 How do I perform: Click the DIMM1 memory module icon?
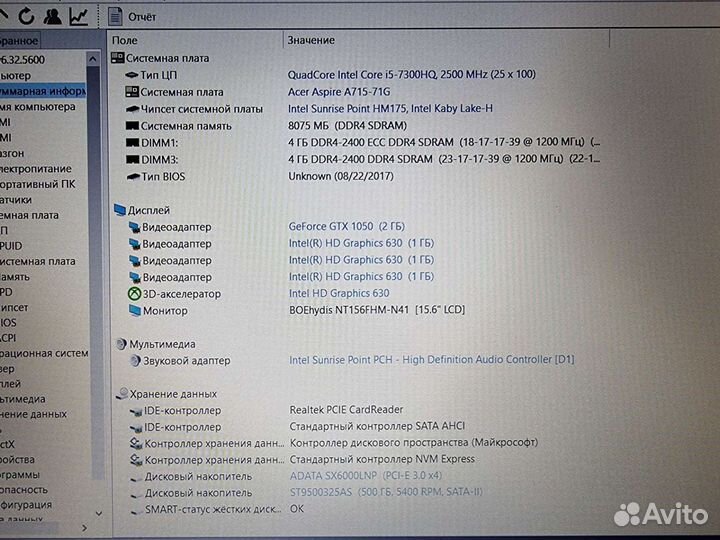(132, 142)
